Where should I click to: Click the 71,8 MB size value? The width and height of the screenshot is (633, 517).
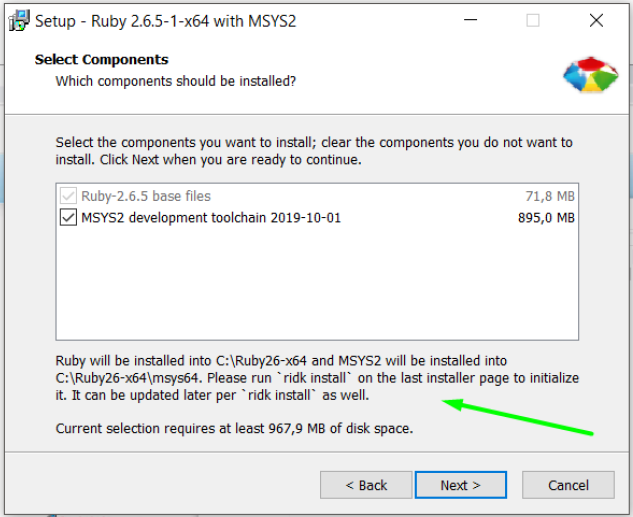click(550, 196)
